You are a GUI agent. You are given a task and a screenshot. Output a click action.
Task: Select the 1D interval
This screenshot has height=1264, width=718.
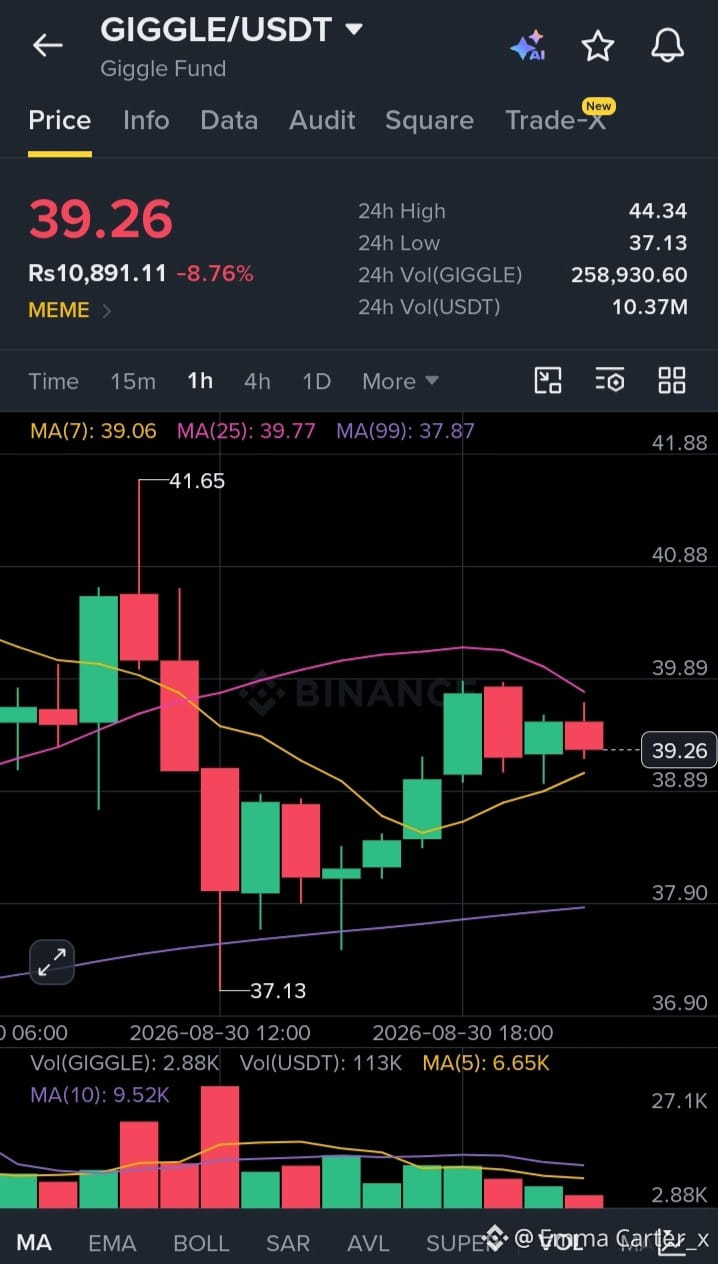316,381
